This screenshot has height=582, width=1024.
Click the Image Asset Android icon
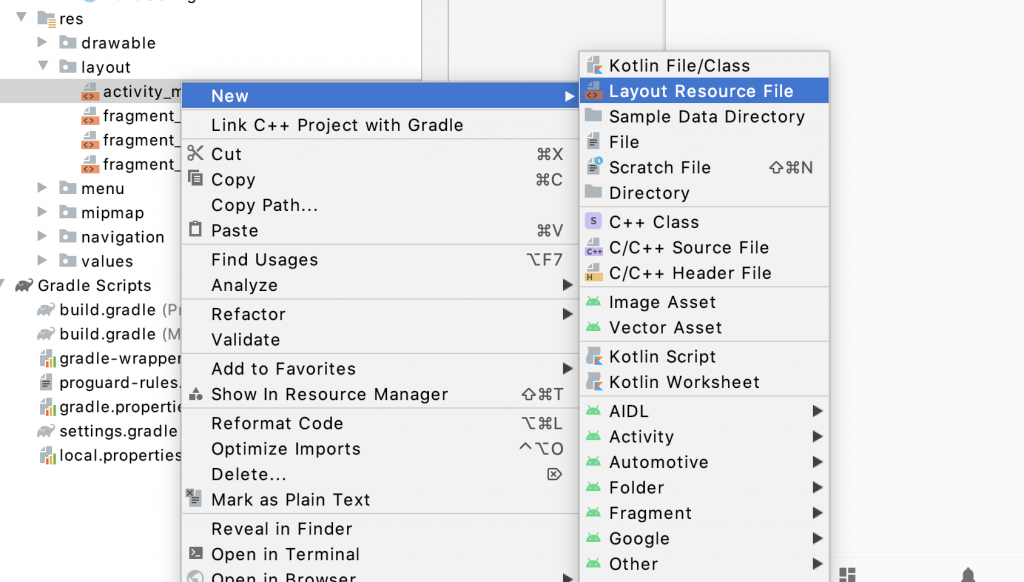click(594, 302)
